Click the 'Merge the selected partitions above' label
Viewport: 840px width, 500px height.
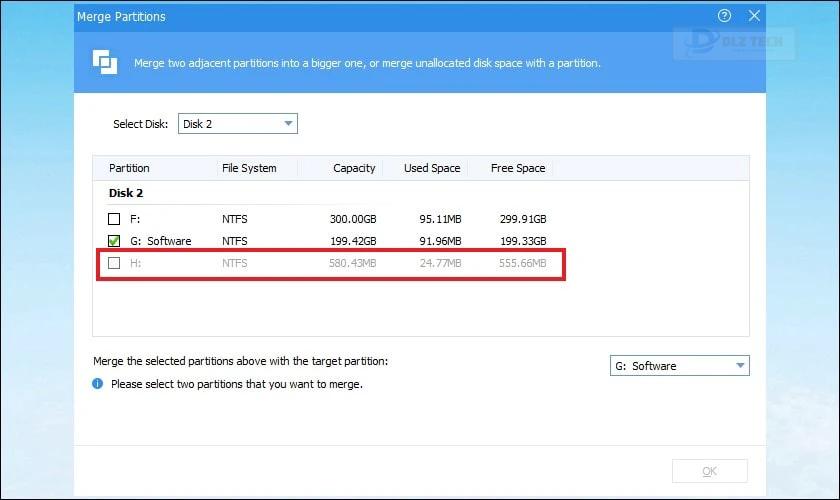[241, 361]
